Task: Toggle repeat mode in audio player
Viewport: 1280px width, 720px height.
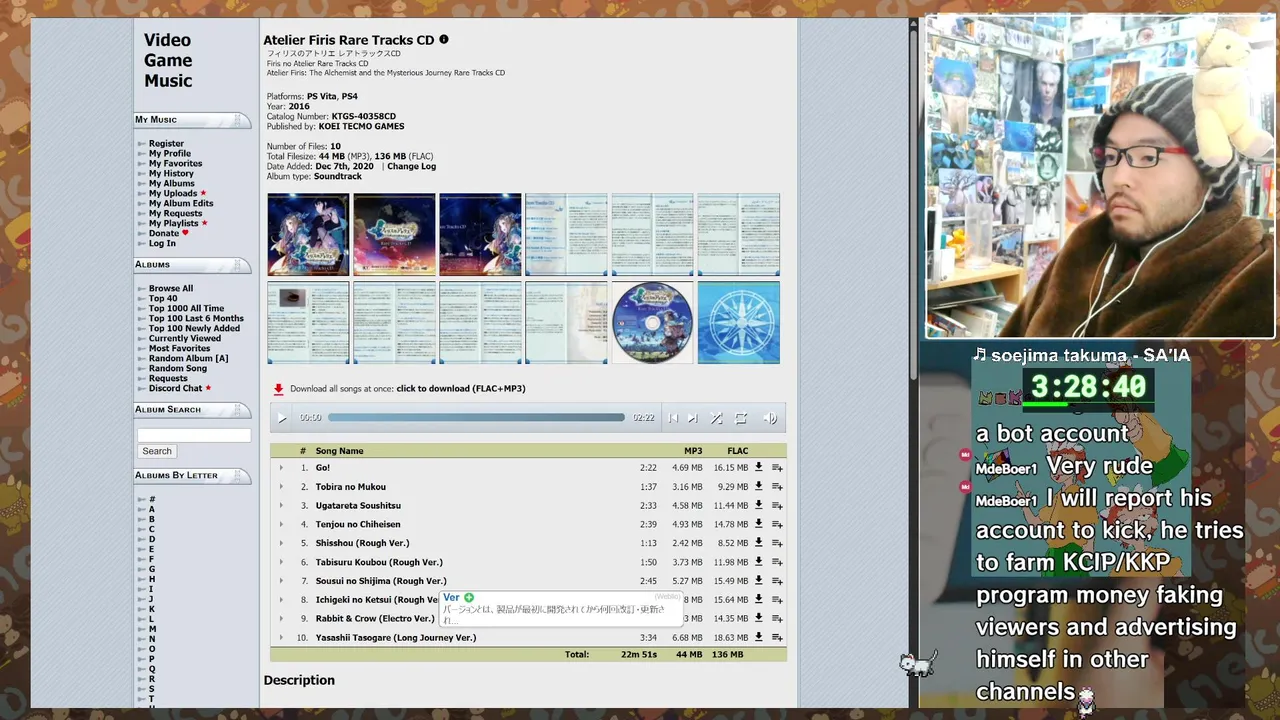Action: coord(741,418)
